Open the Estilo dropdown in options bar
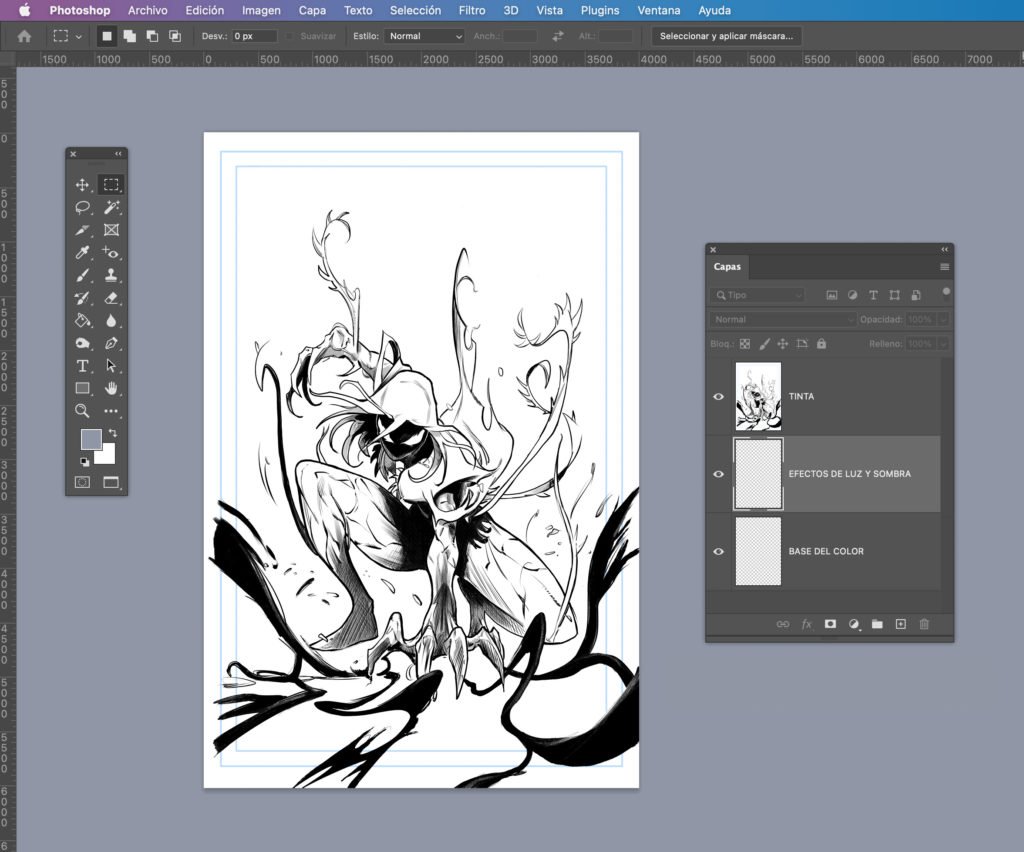Viewport: 1024px width, 852px height. 425,36
